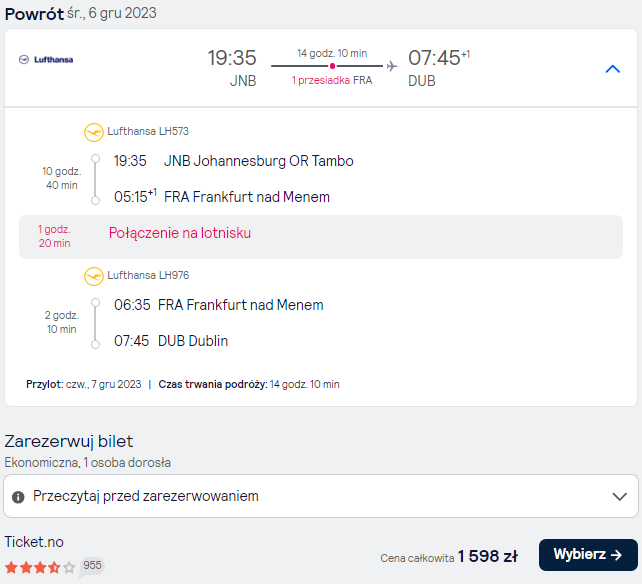Viewport: 642px width, 584px height.
Task: Click the Lufthansa crane icon beside LH976
Action: tap(94, 276)
